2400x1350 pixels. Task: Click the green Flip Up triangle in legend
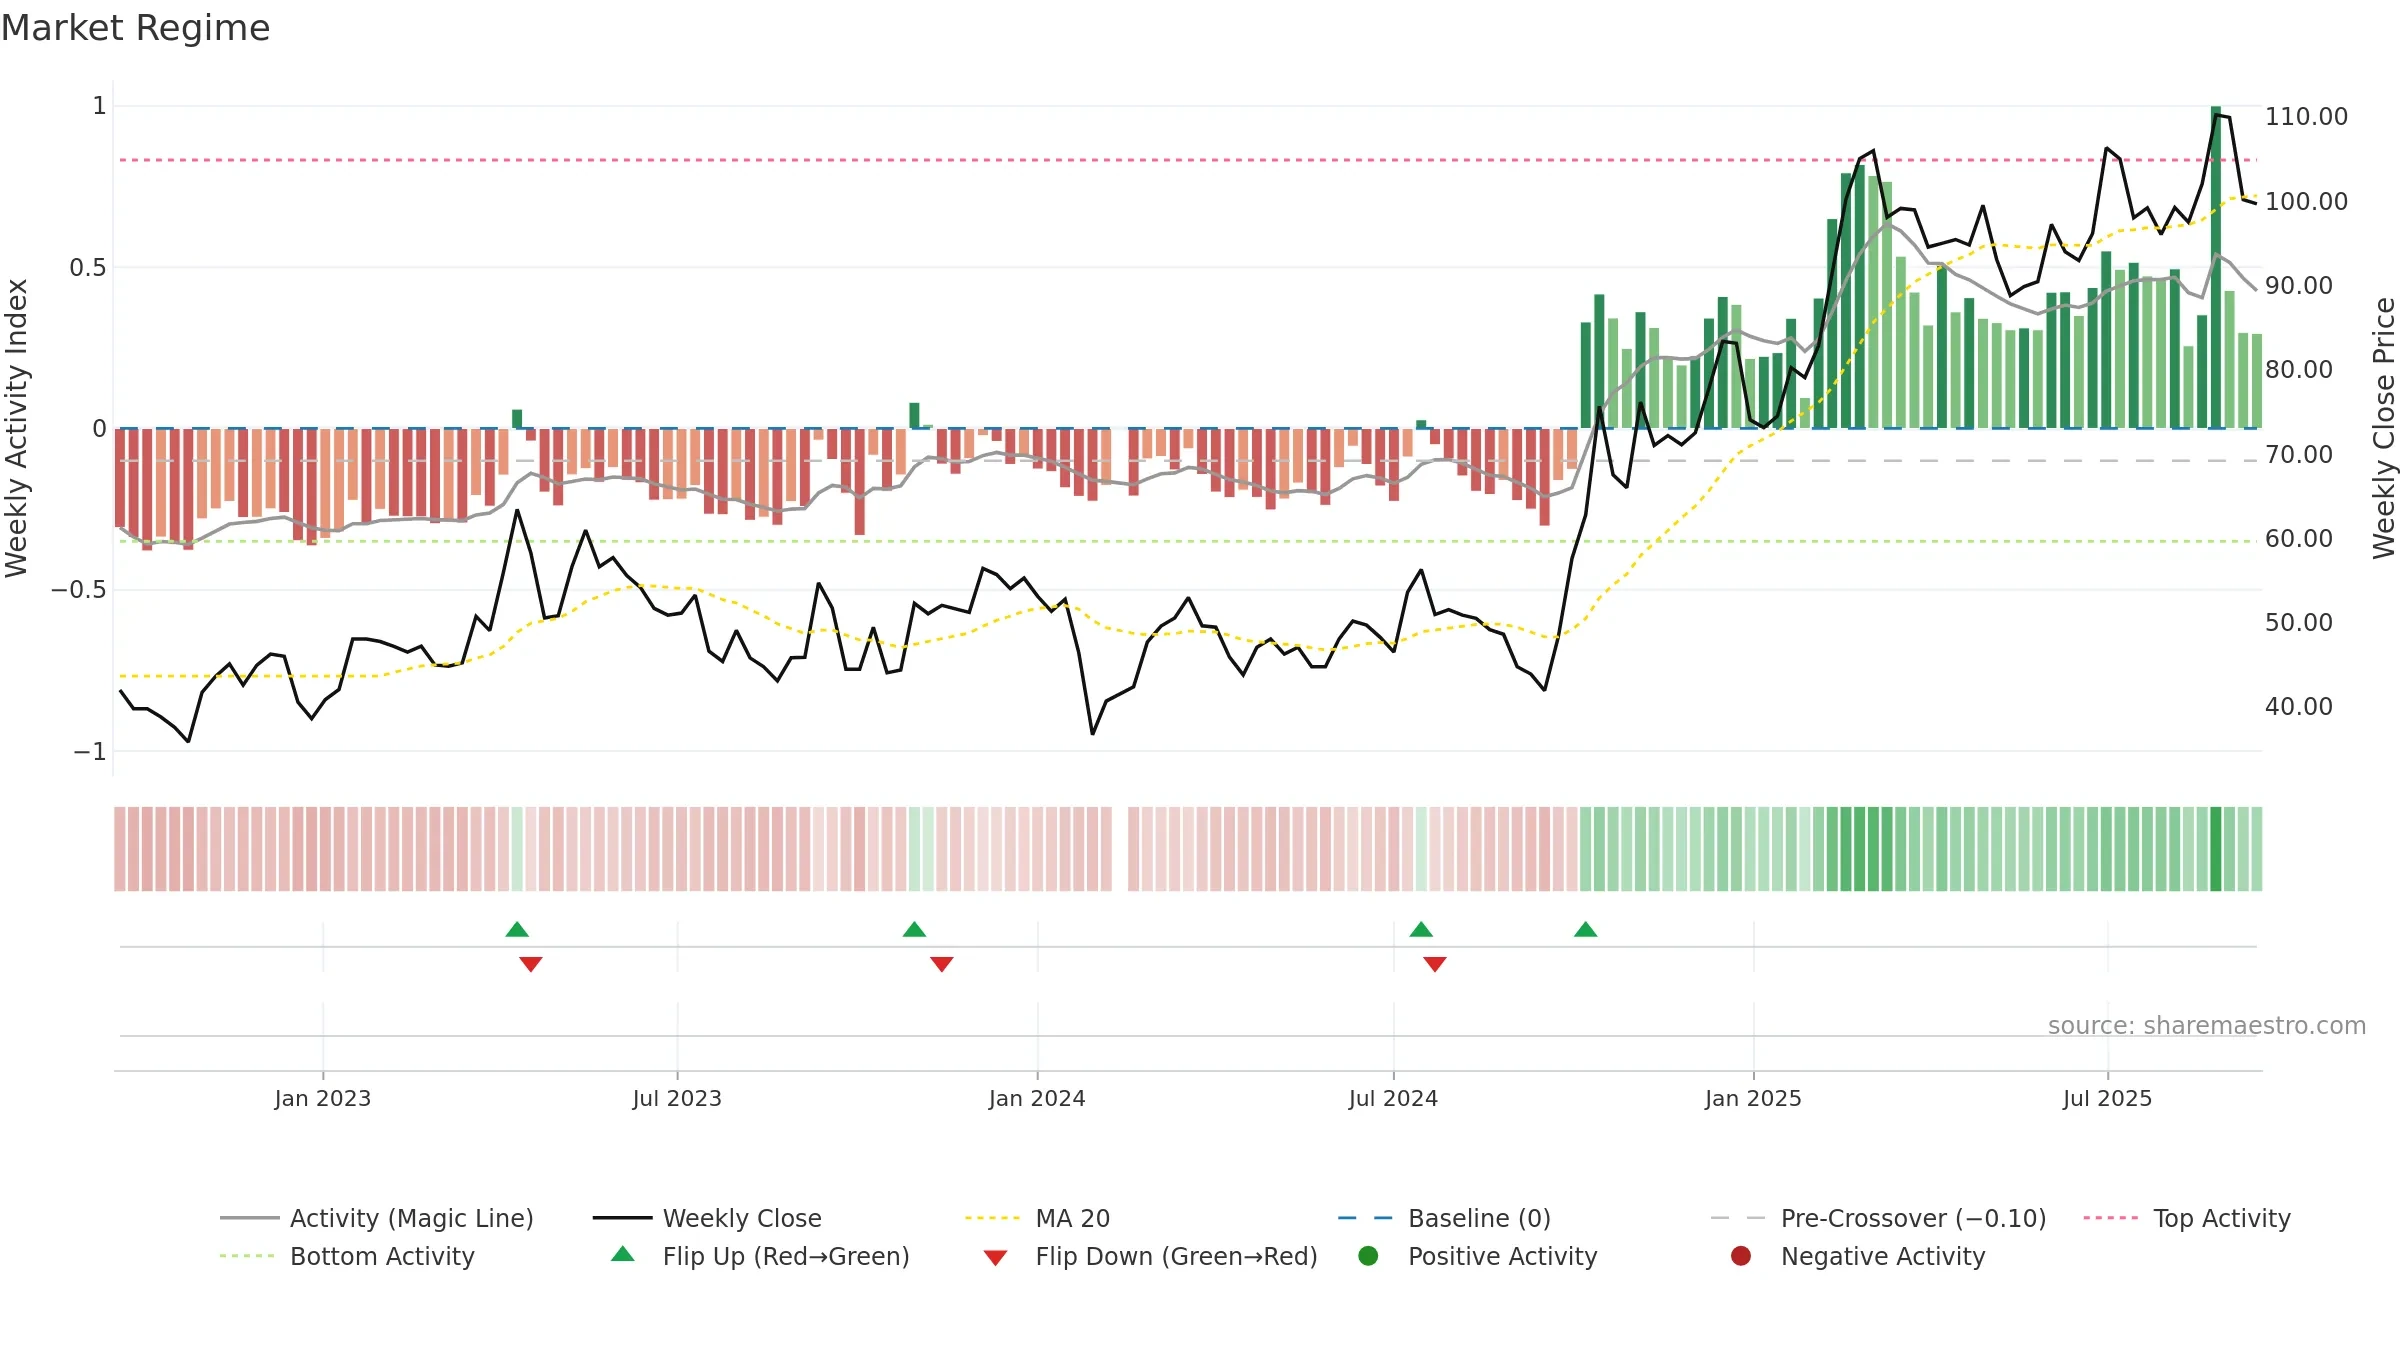pyautogui.click(x=623, y=1254)
